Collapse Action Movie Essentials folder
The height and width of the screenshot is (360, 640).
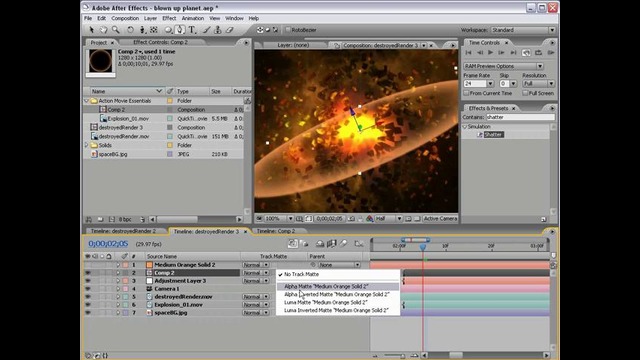(87, 101)
